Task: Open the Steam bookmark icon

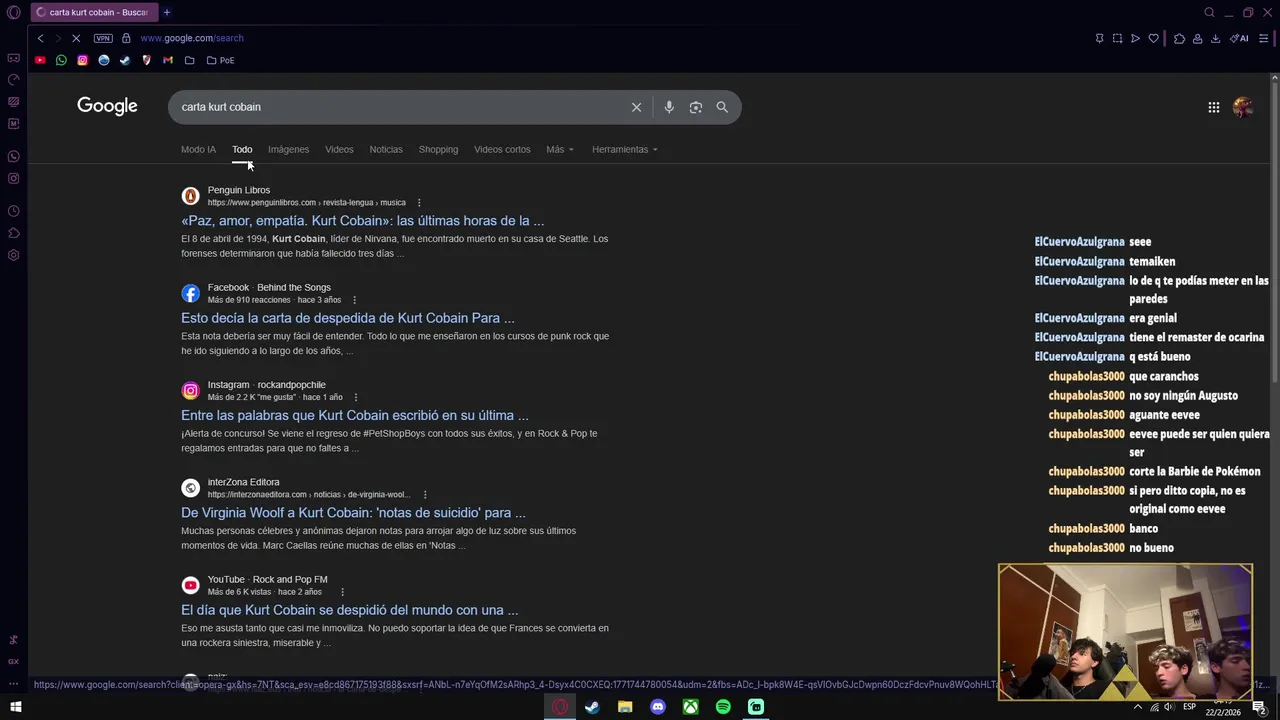Action: [125, 60]
